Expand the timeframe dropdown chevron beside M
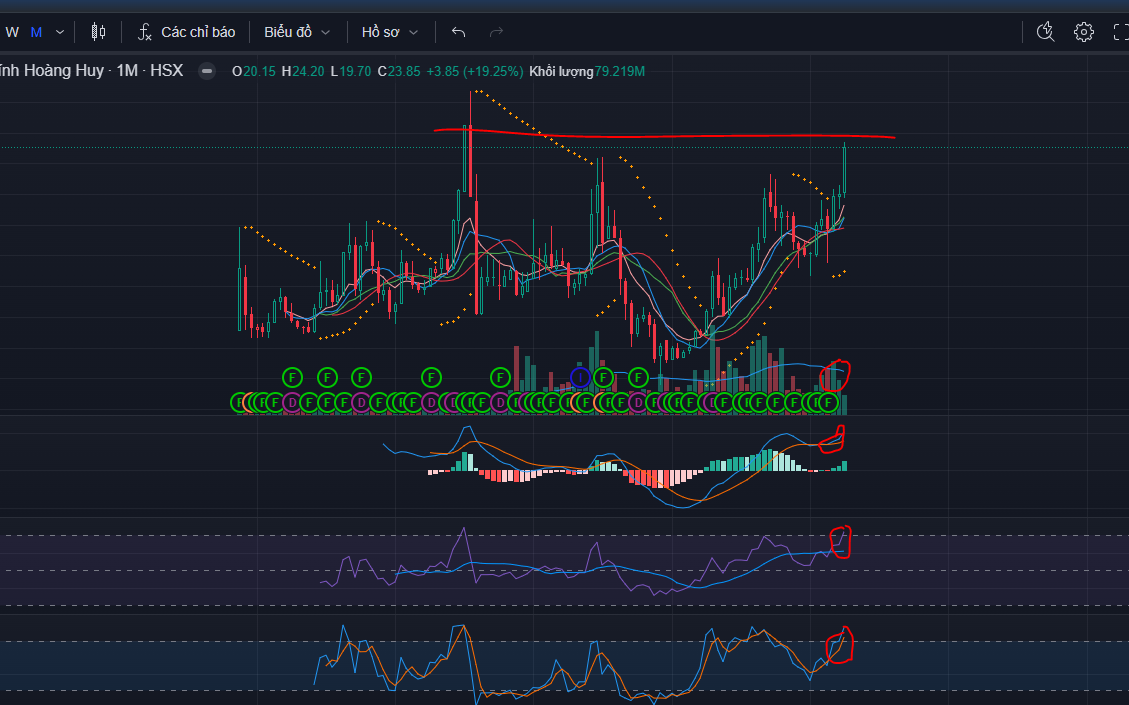Image resolution: width=1129 pixels, height=705 pixels. coord(60,32)
